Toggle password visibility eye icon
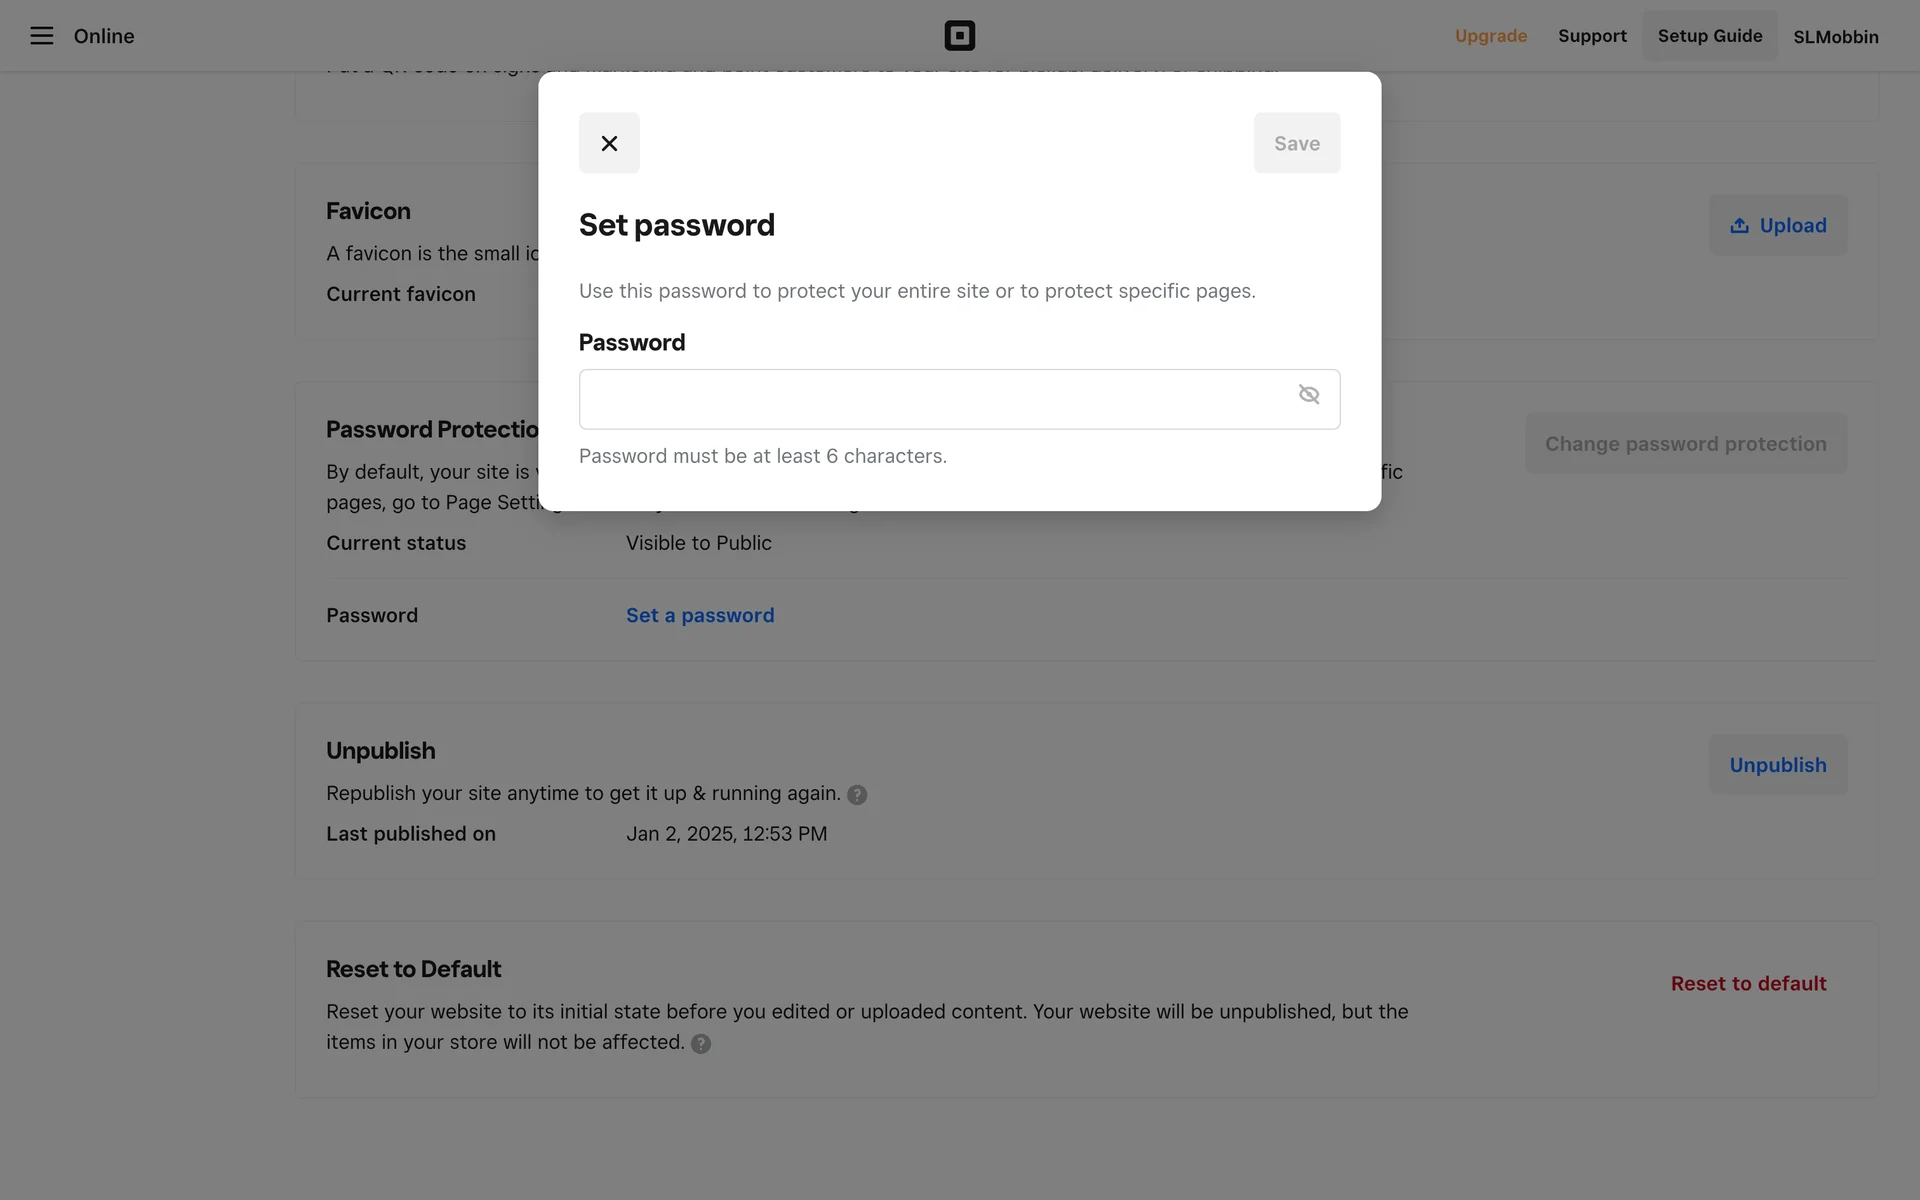 [x=1308, y=395]
